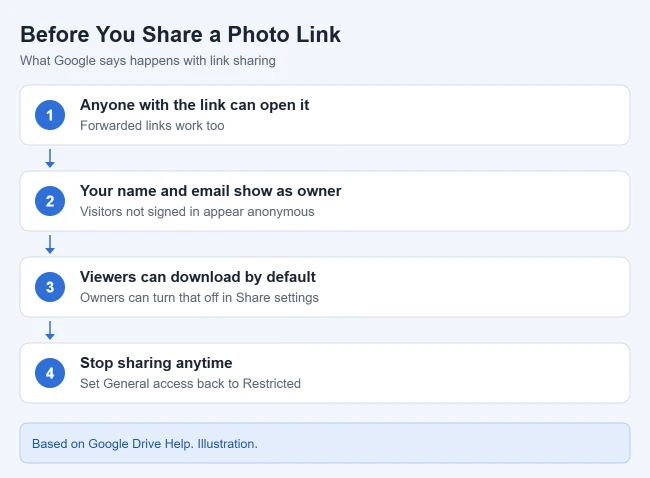Select the "Stop sharing anytime" title
The width and height of the screenshot is (650, 478).
point(156,363)
